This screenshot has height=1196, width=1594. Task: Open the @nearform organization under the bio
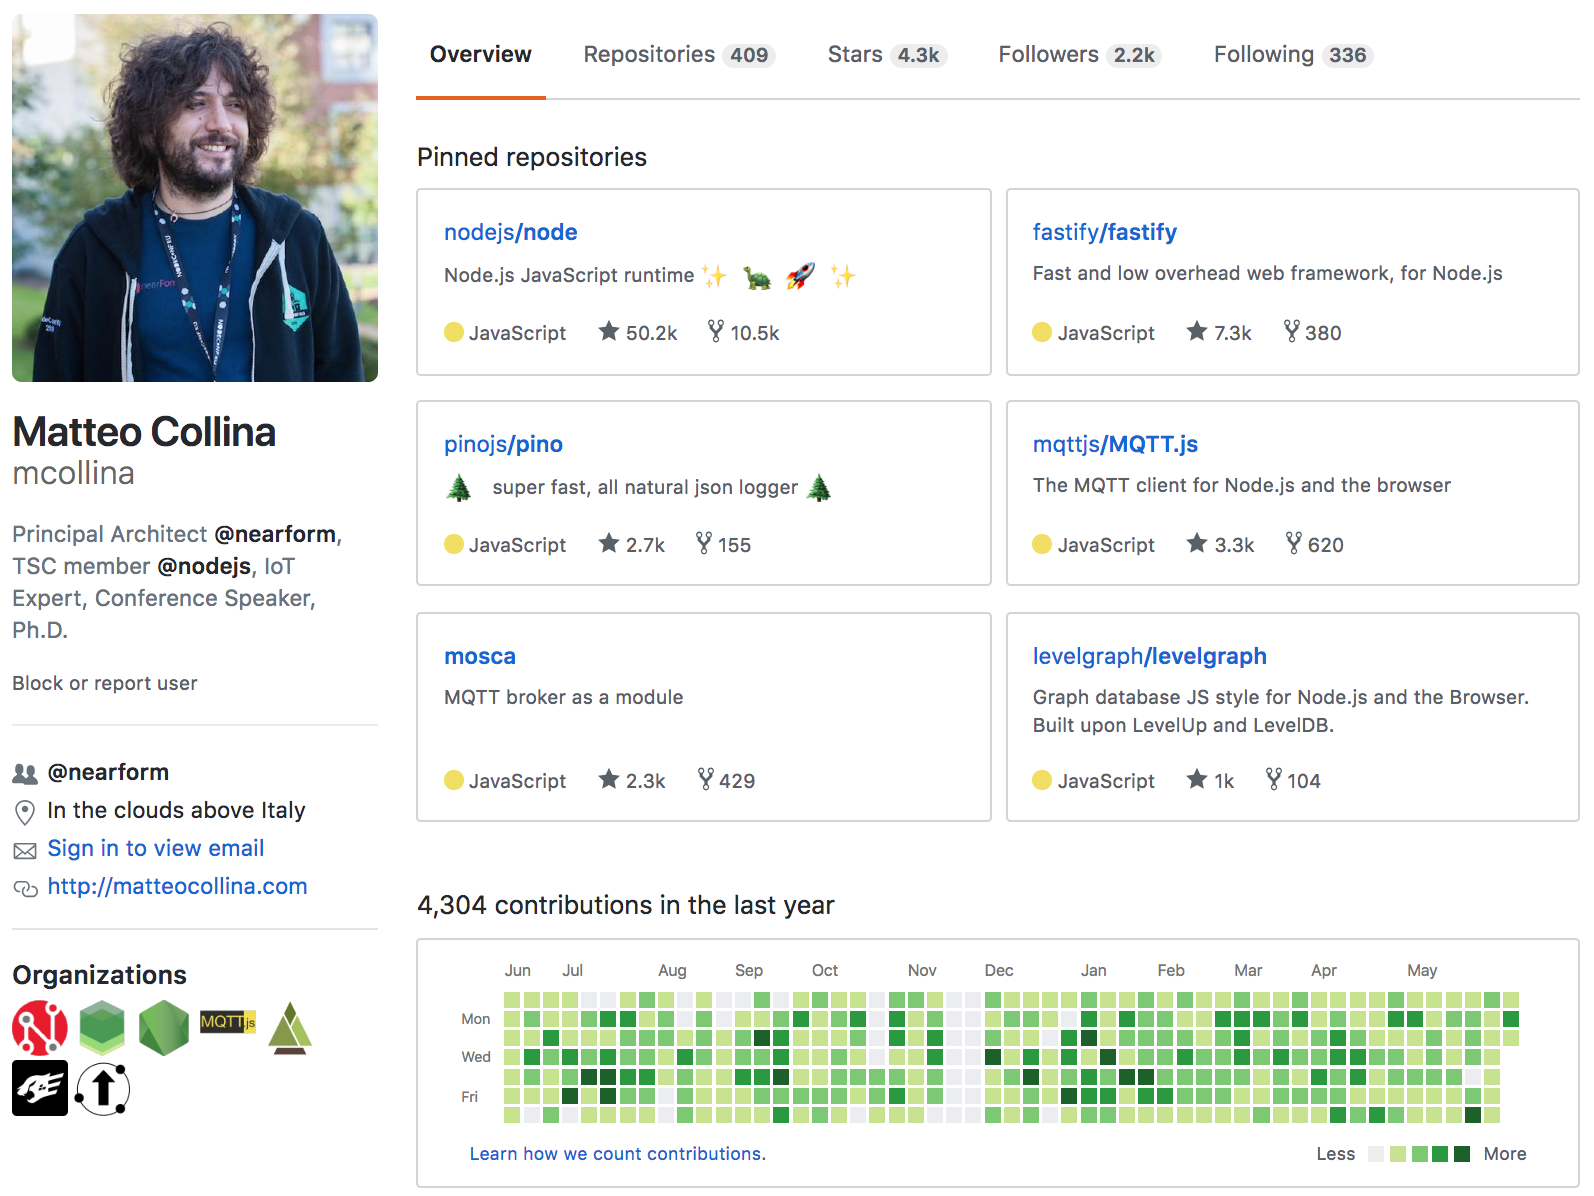[108, 772]
